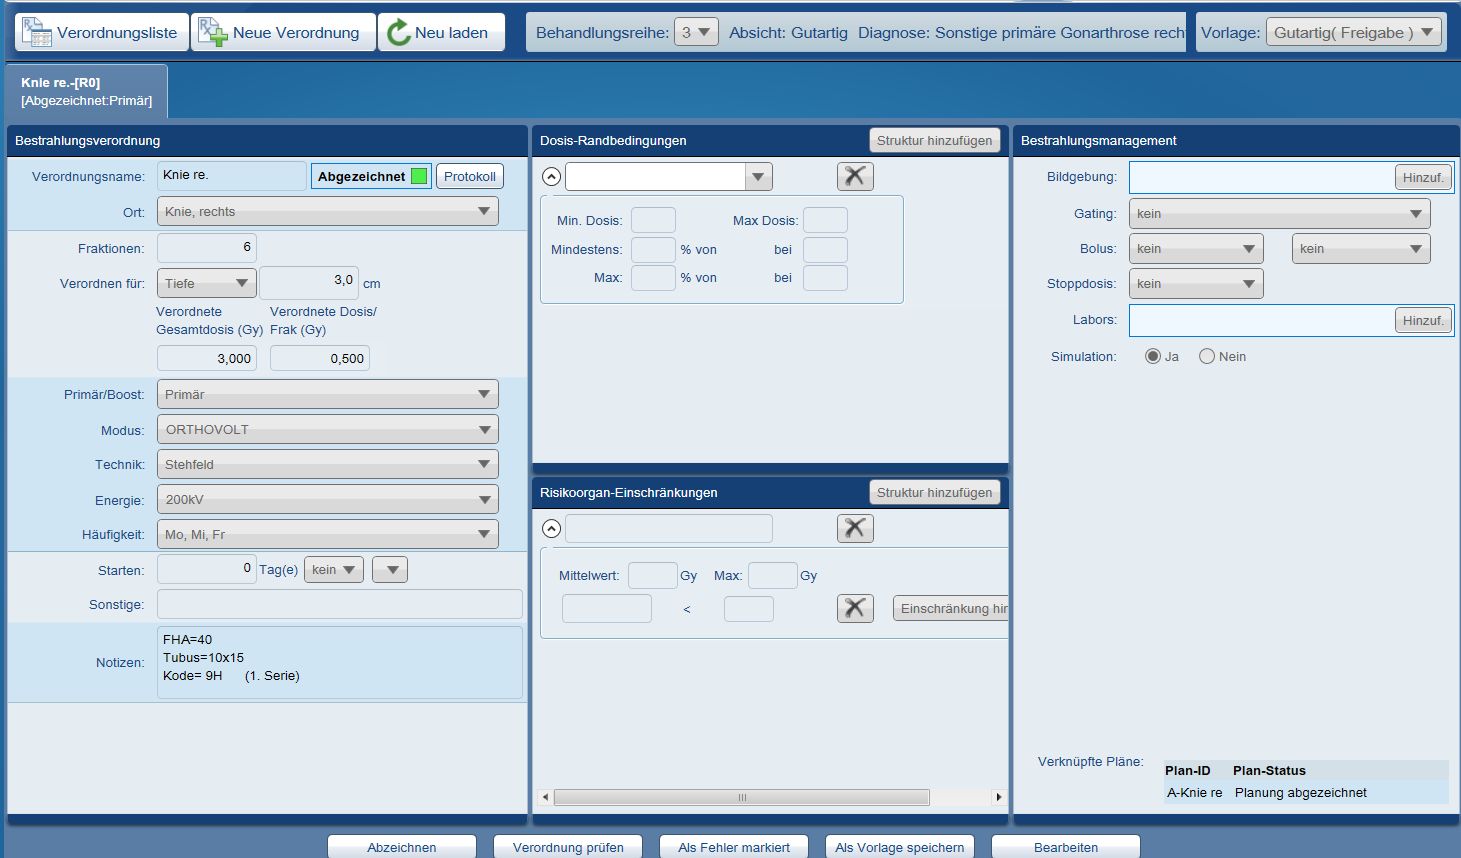This screenshot has height=858, width=1461.
Task: Click the Neue Verordnung plus icon
Action: coord(212,32)
